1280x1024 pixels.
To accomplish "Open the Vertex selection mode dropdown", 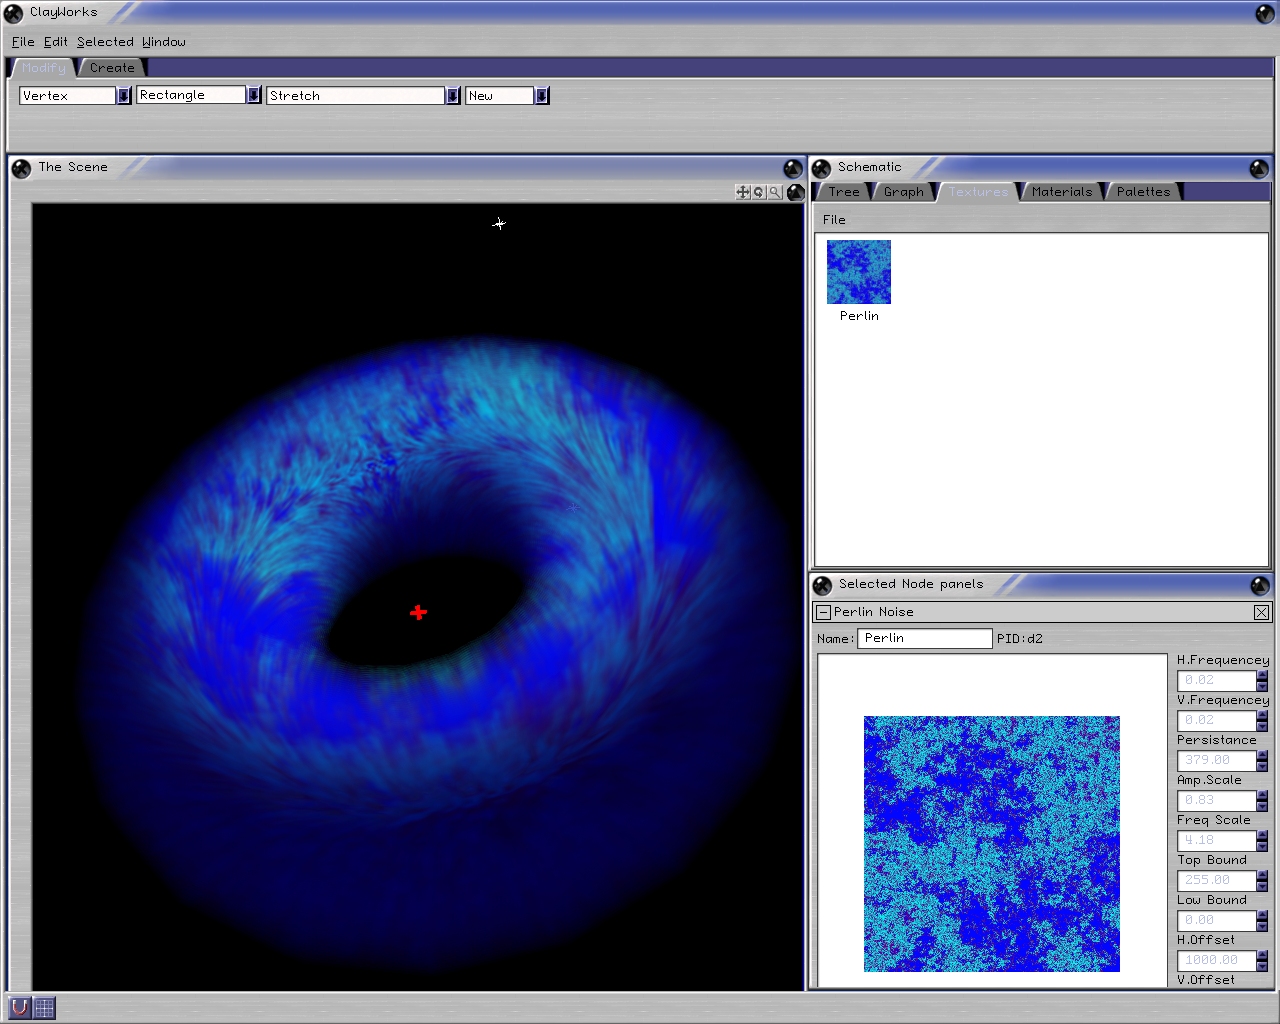I will click(x=124, y=96).
